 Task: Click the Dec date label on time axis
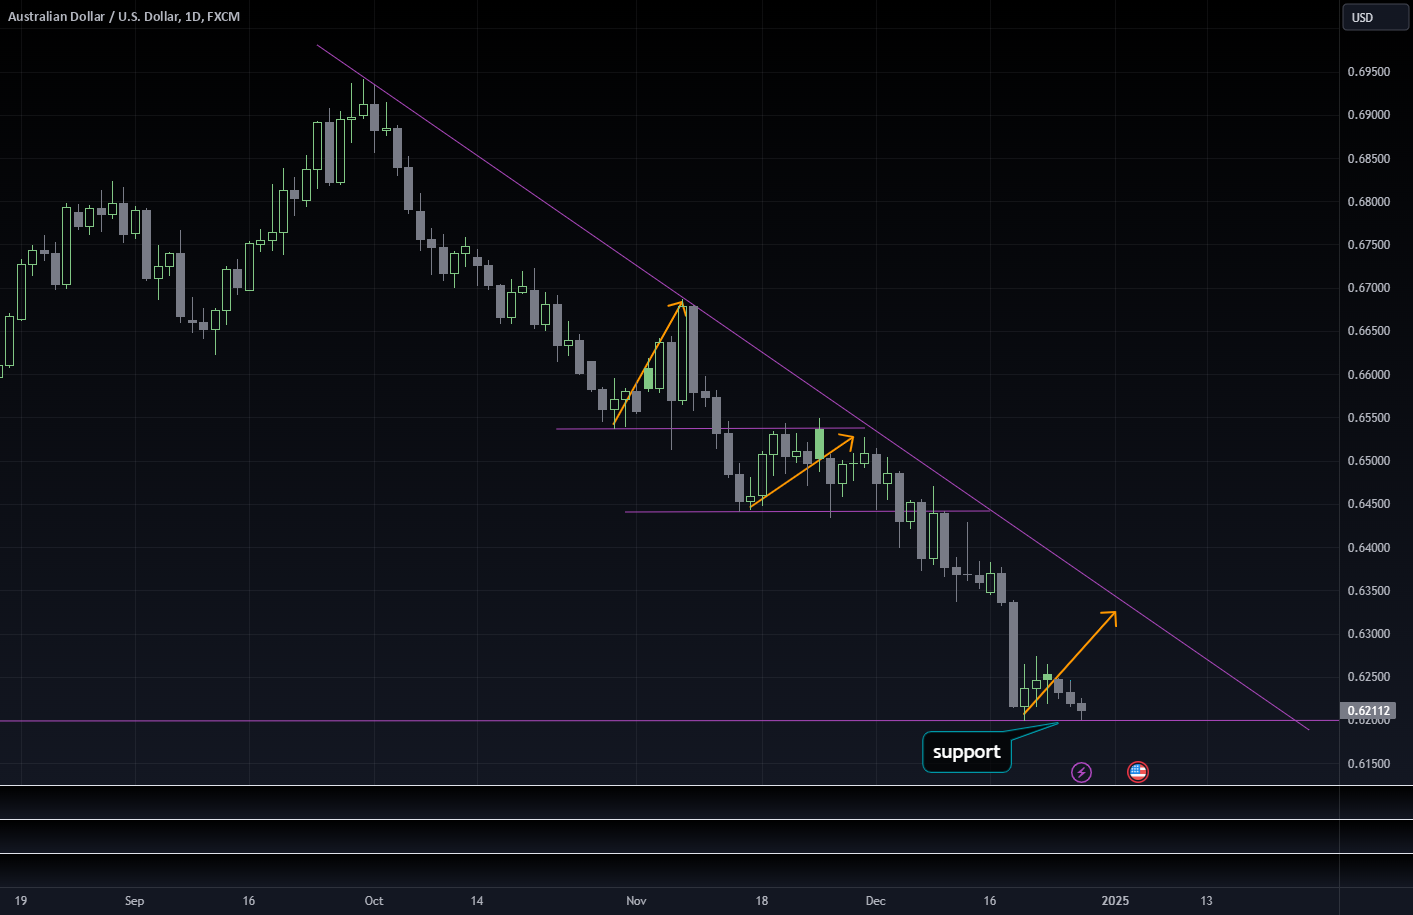pyautogui.click(x=875, y=901)
